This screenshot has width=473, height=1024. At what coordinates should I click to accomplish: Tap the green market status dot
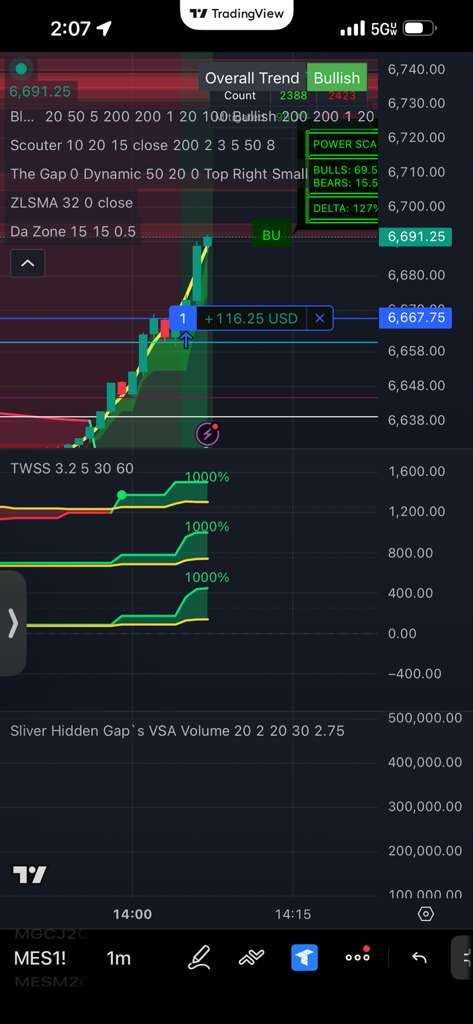click(x=21, y=69)
